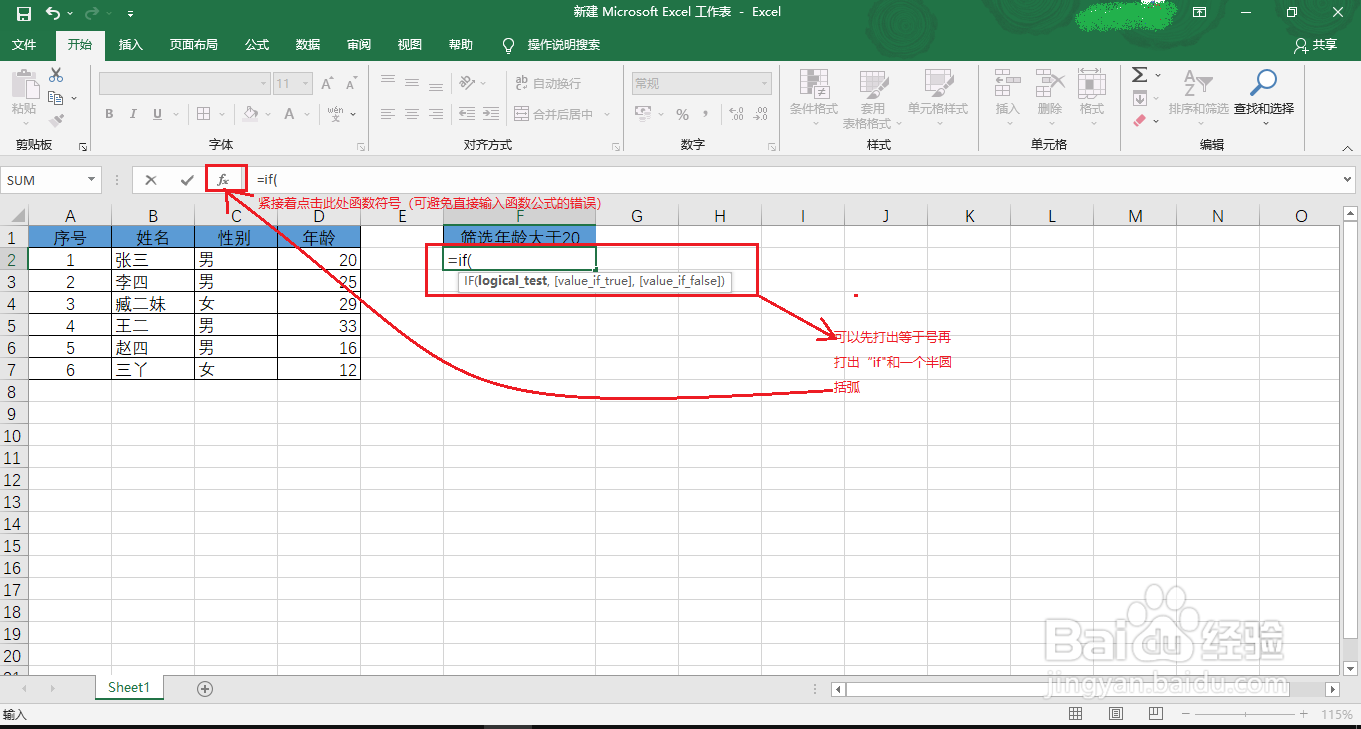This screenshot has width=1361, height=729.
Task: Click the Clear eraser icon
Action: tap(1139, 121)
